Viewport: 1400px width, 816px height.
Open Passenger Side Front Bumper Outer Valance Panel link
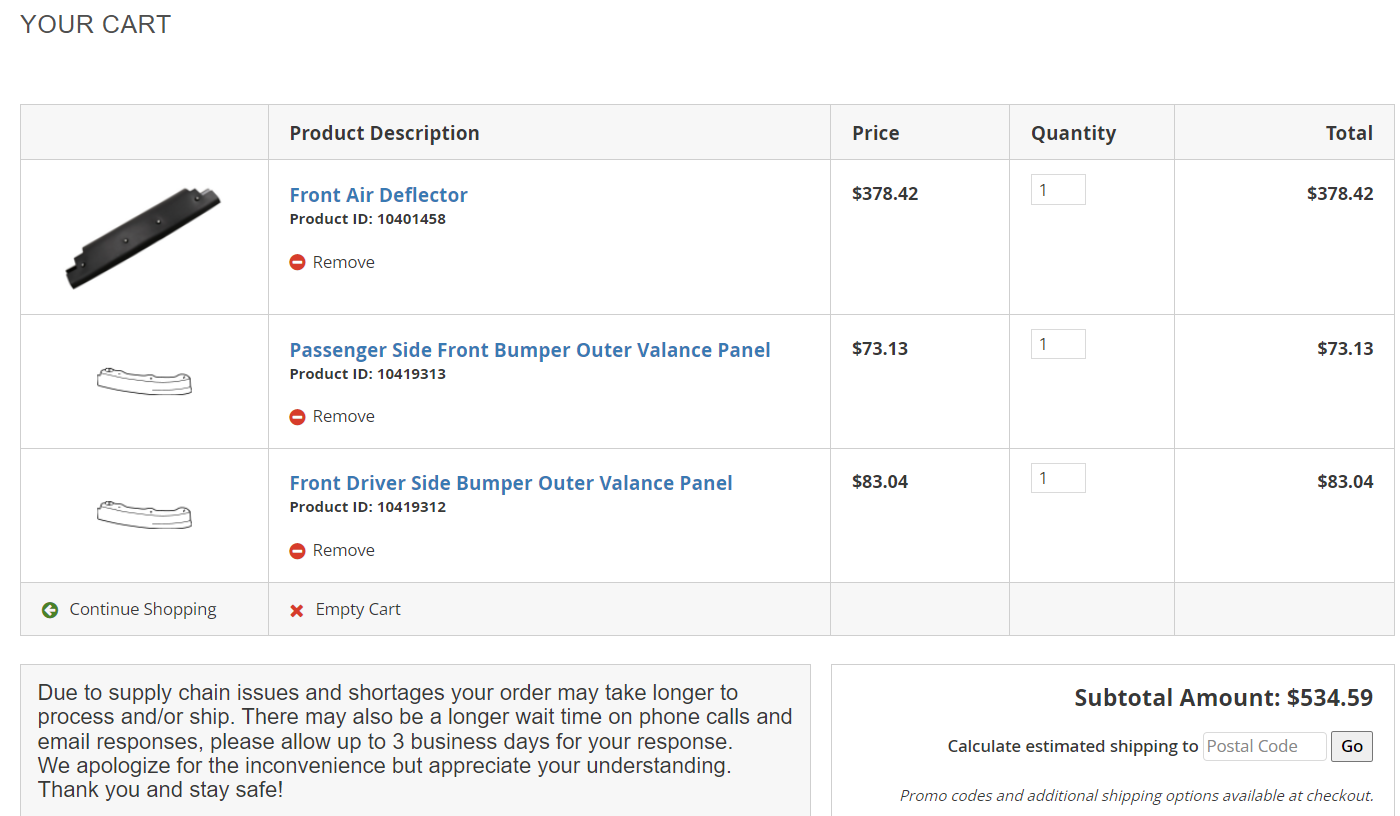[x=529, y=350]
